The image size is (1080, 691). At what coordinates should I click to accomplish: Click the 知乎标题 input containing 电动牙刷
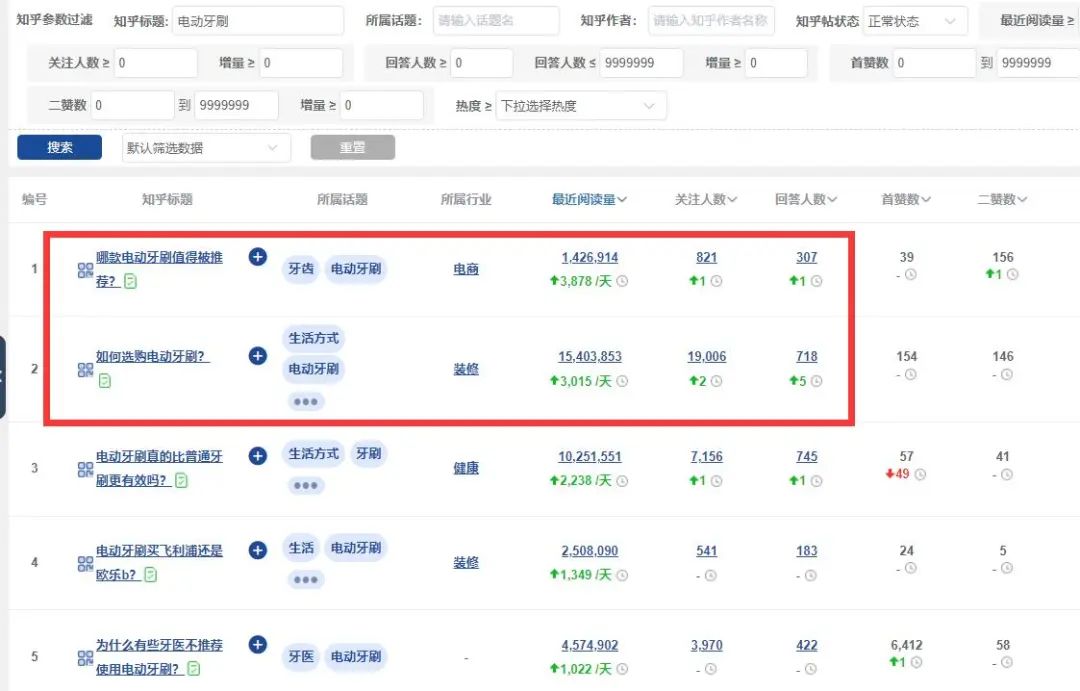click(x=257, y=21)
